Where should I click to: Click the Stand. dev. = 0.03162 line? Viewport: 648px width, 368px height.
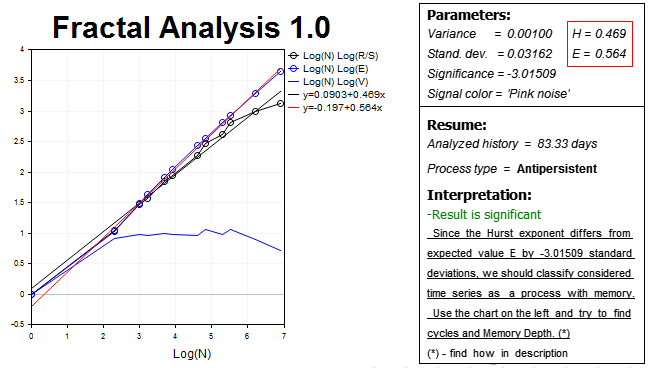click(x=490, y=54)
